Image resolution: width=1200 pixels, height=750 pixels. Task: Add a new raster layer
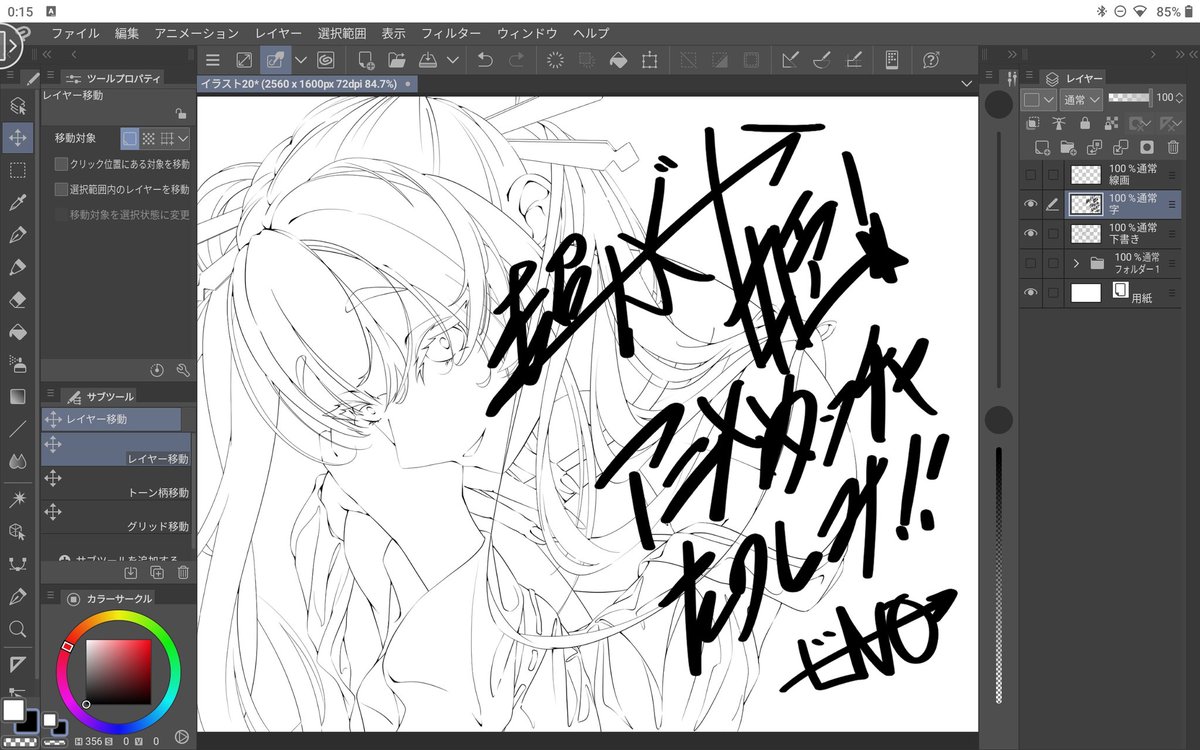click(x=1042, y=147)
